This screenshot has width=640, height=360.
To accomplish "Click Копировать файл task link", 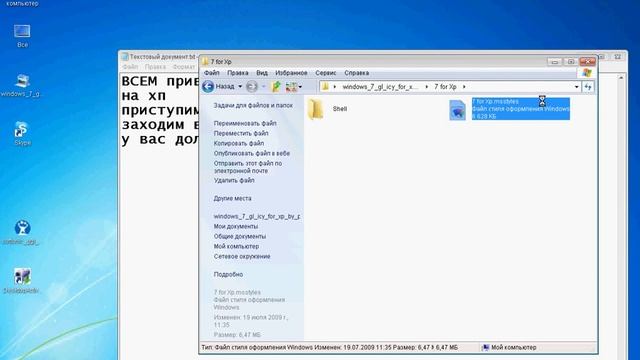I will tap(239, 144).
